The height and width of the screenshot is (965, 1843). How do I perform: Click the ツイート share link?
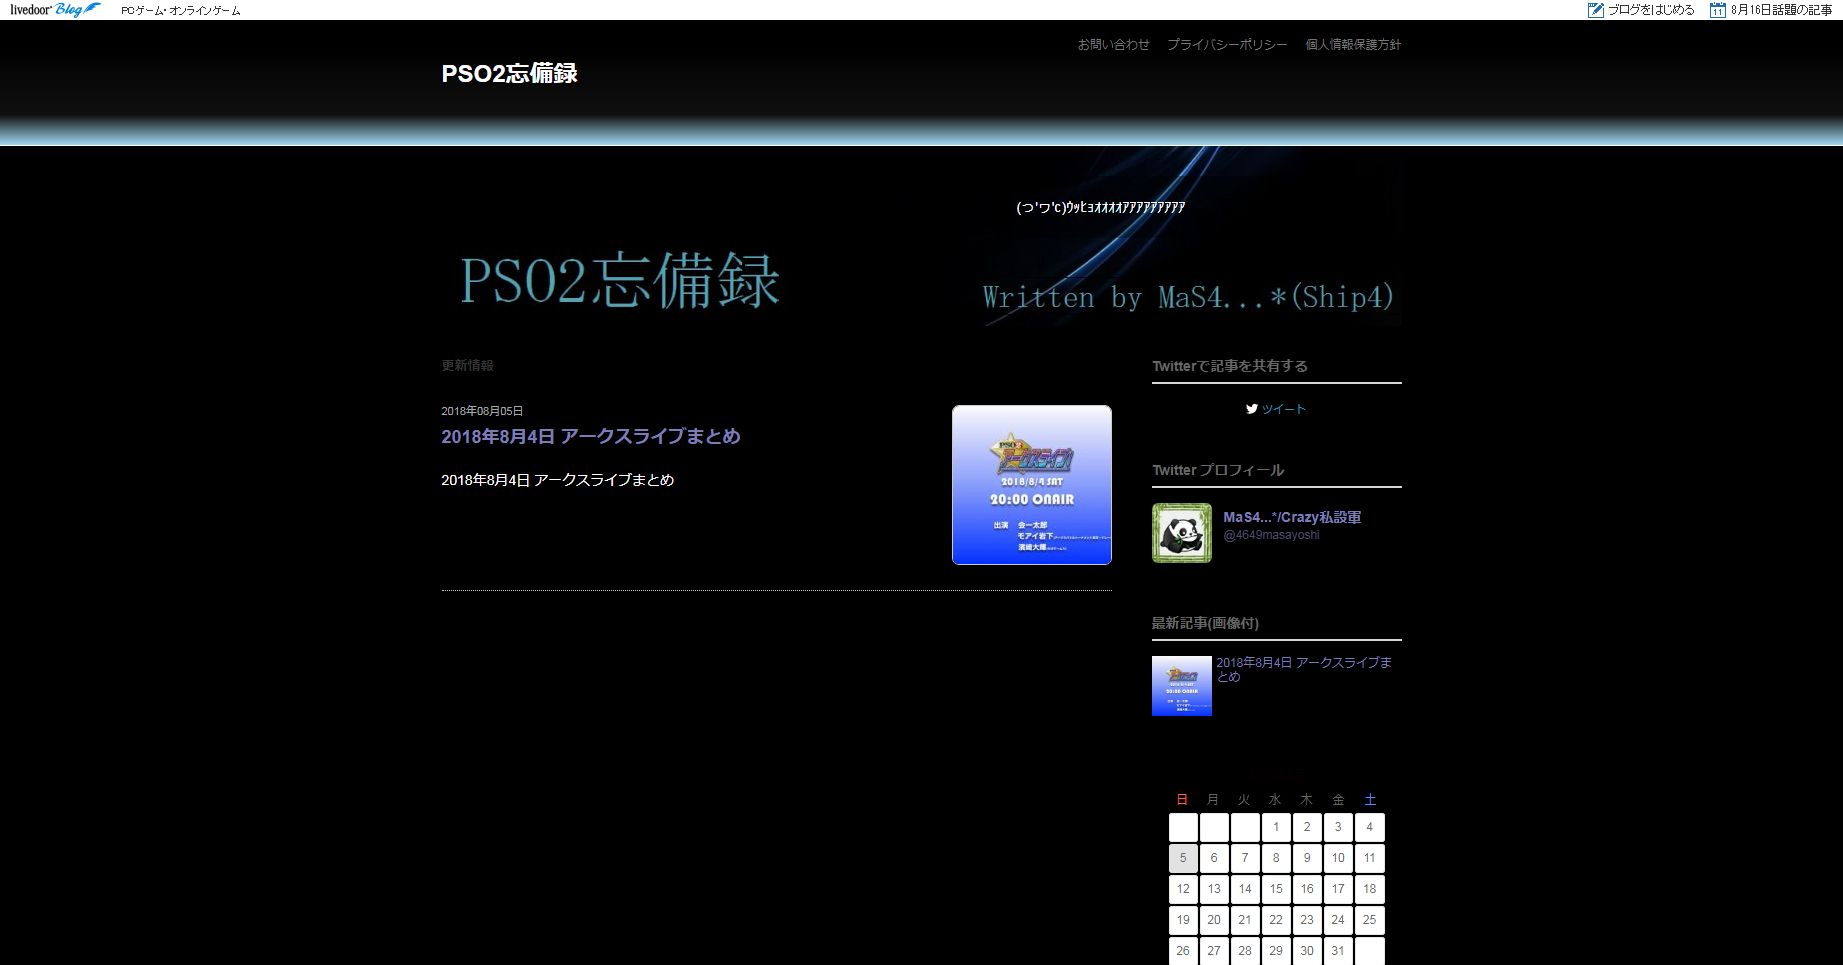point(1284,409)
